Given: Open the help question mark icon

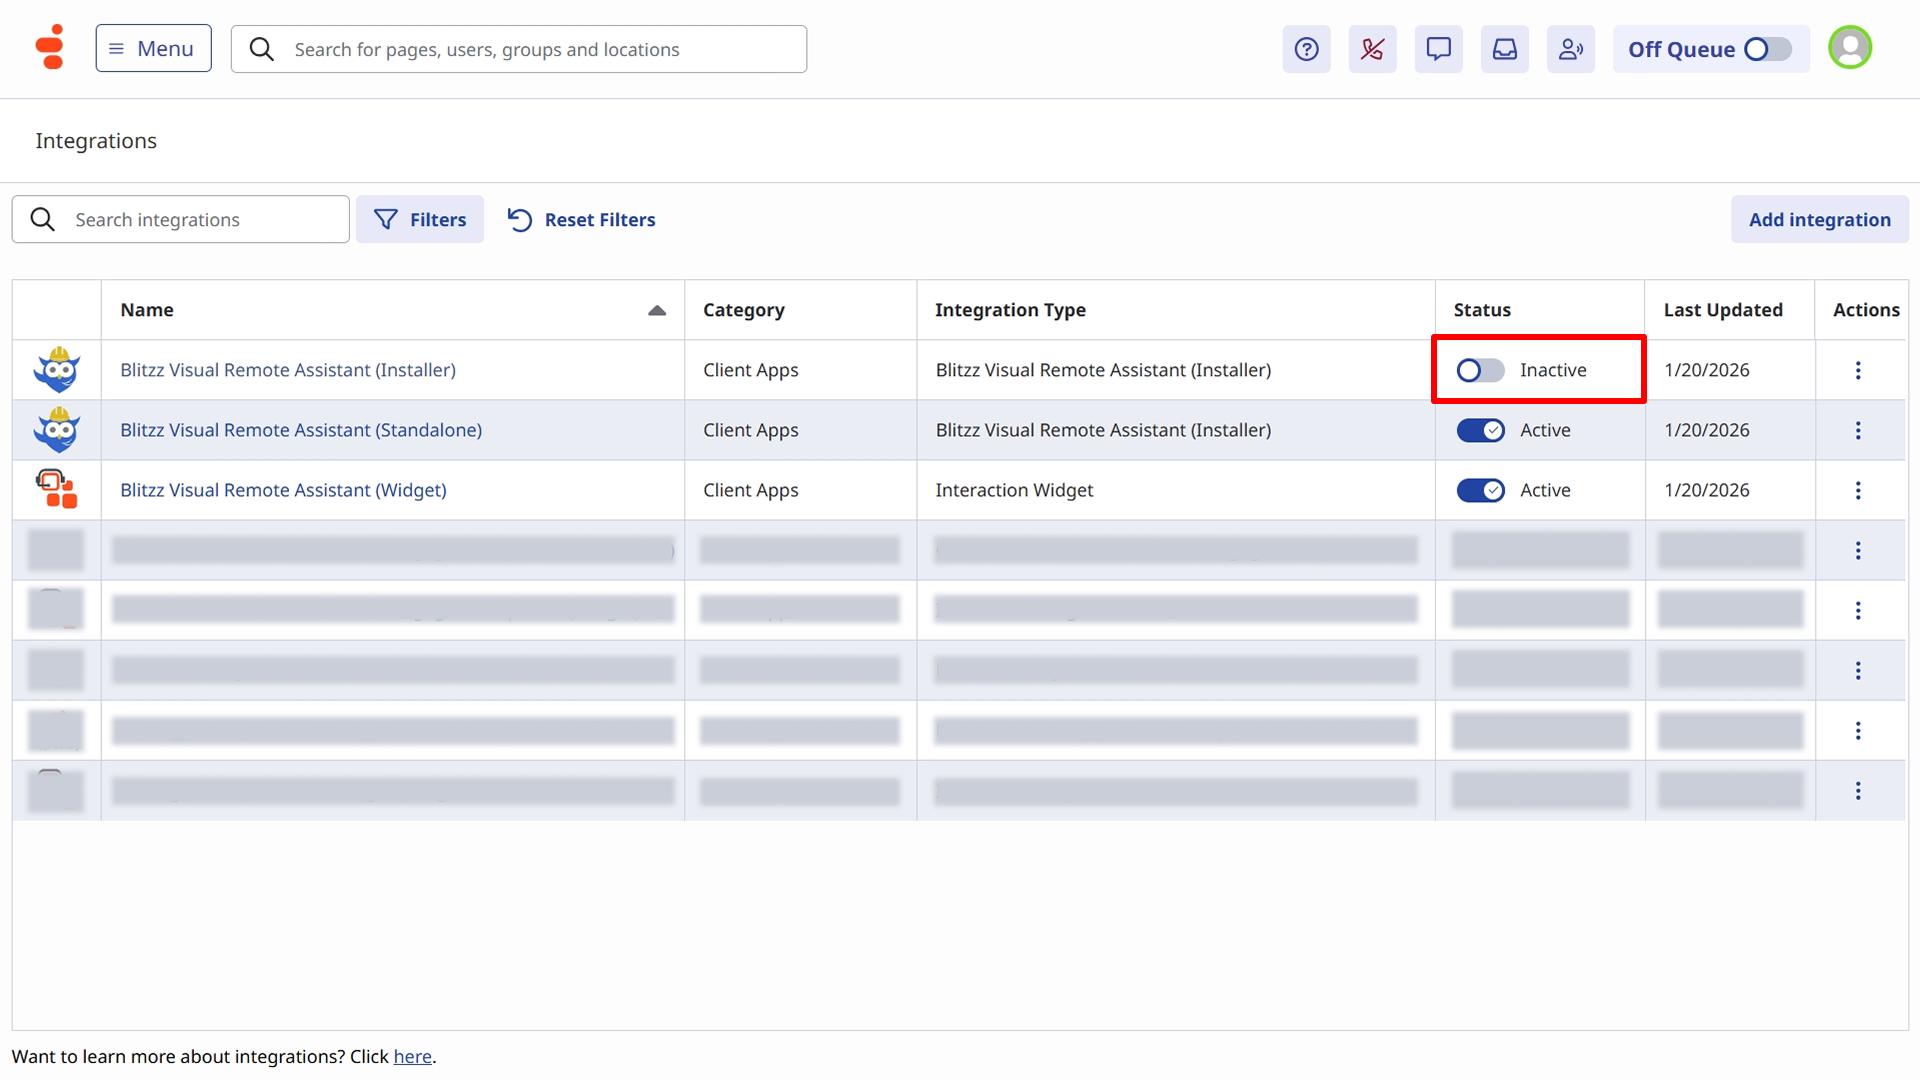Looking at the screenshot, I should click(x=1306, y=49).
